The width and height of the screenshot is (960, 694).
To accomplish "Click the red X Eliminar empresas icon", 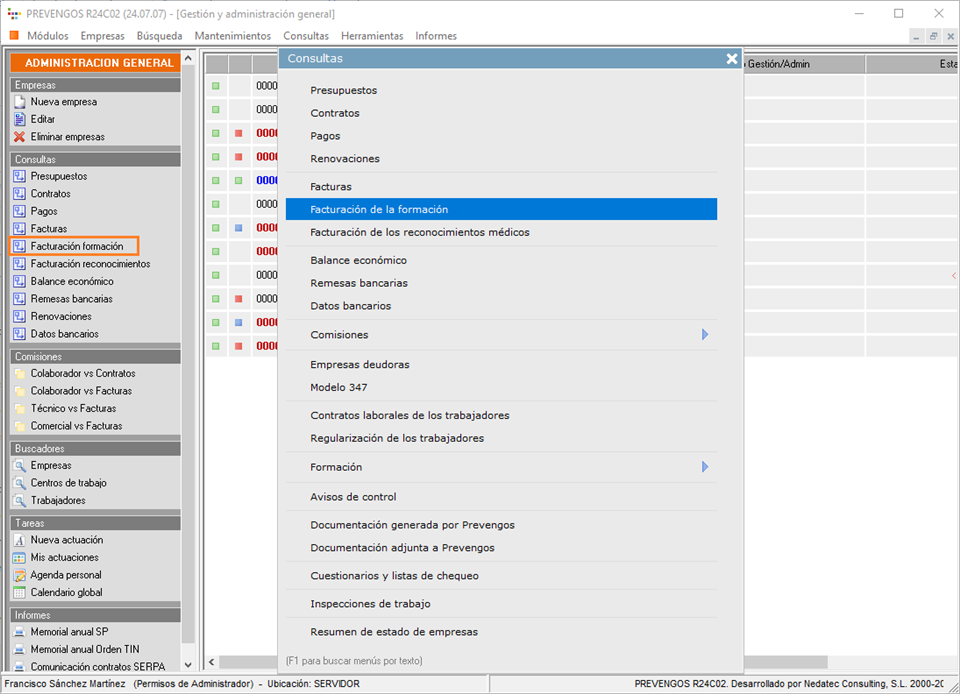I will click(19, 137).
